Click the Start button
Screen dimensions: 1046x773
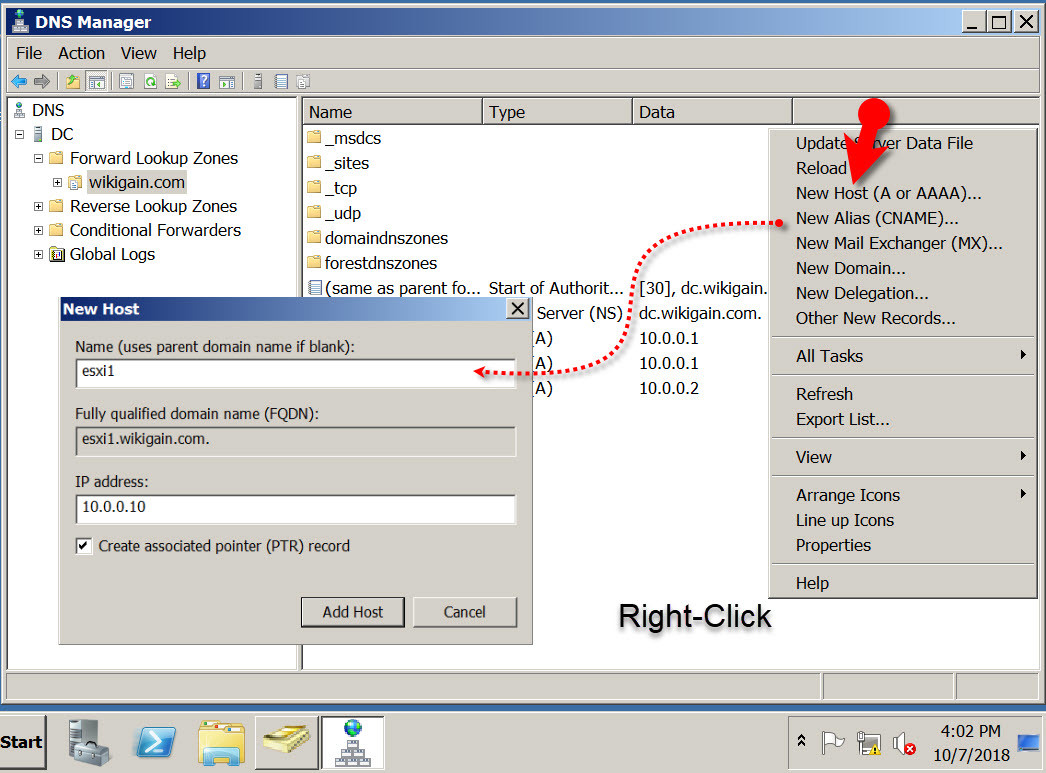coord(23,742)
